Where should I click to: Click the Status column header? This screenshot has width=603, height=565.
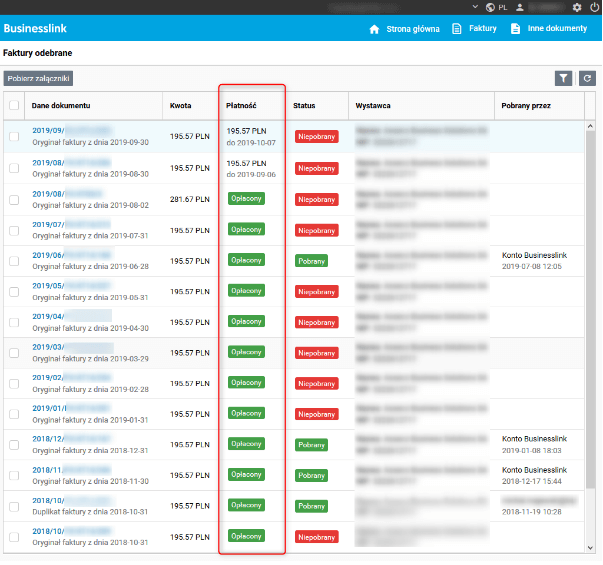tap(304, 105)
